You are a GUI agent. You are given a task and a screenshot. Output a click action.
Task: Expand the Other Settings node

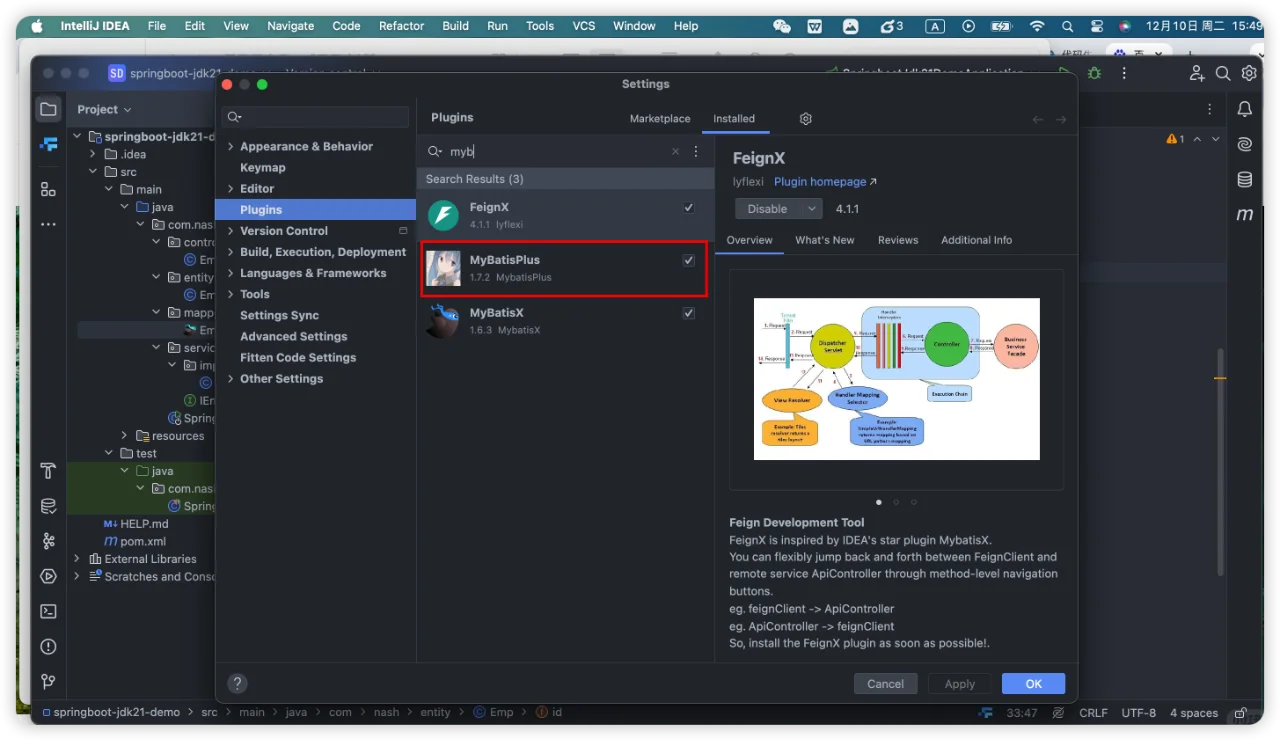231,379
